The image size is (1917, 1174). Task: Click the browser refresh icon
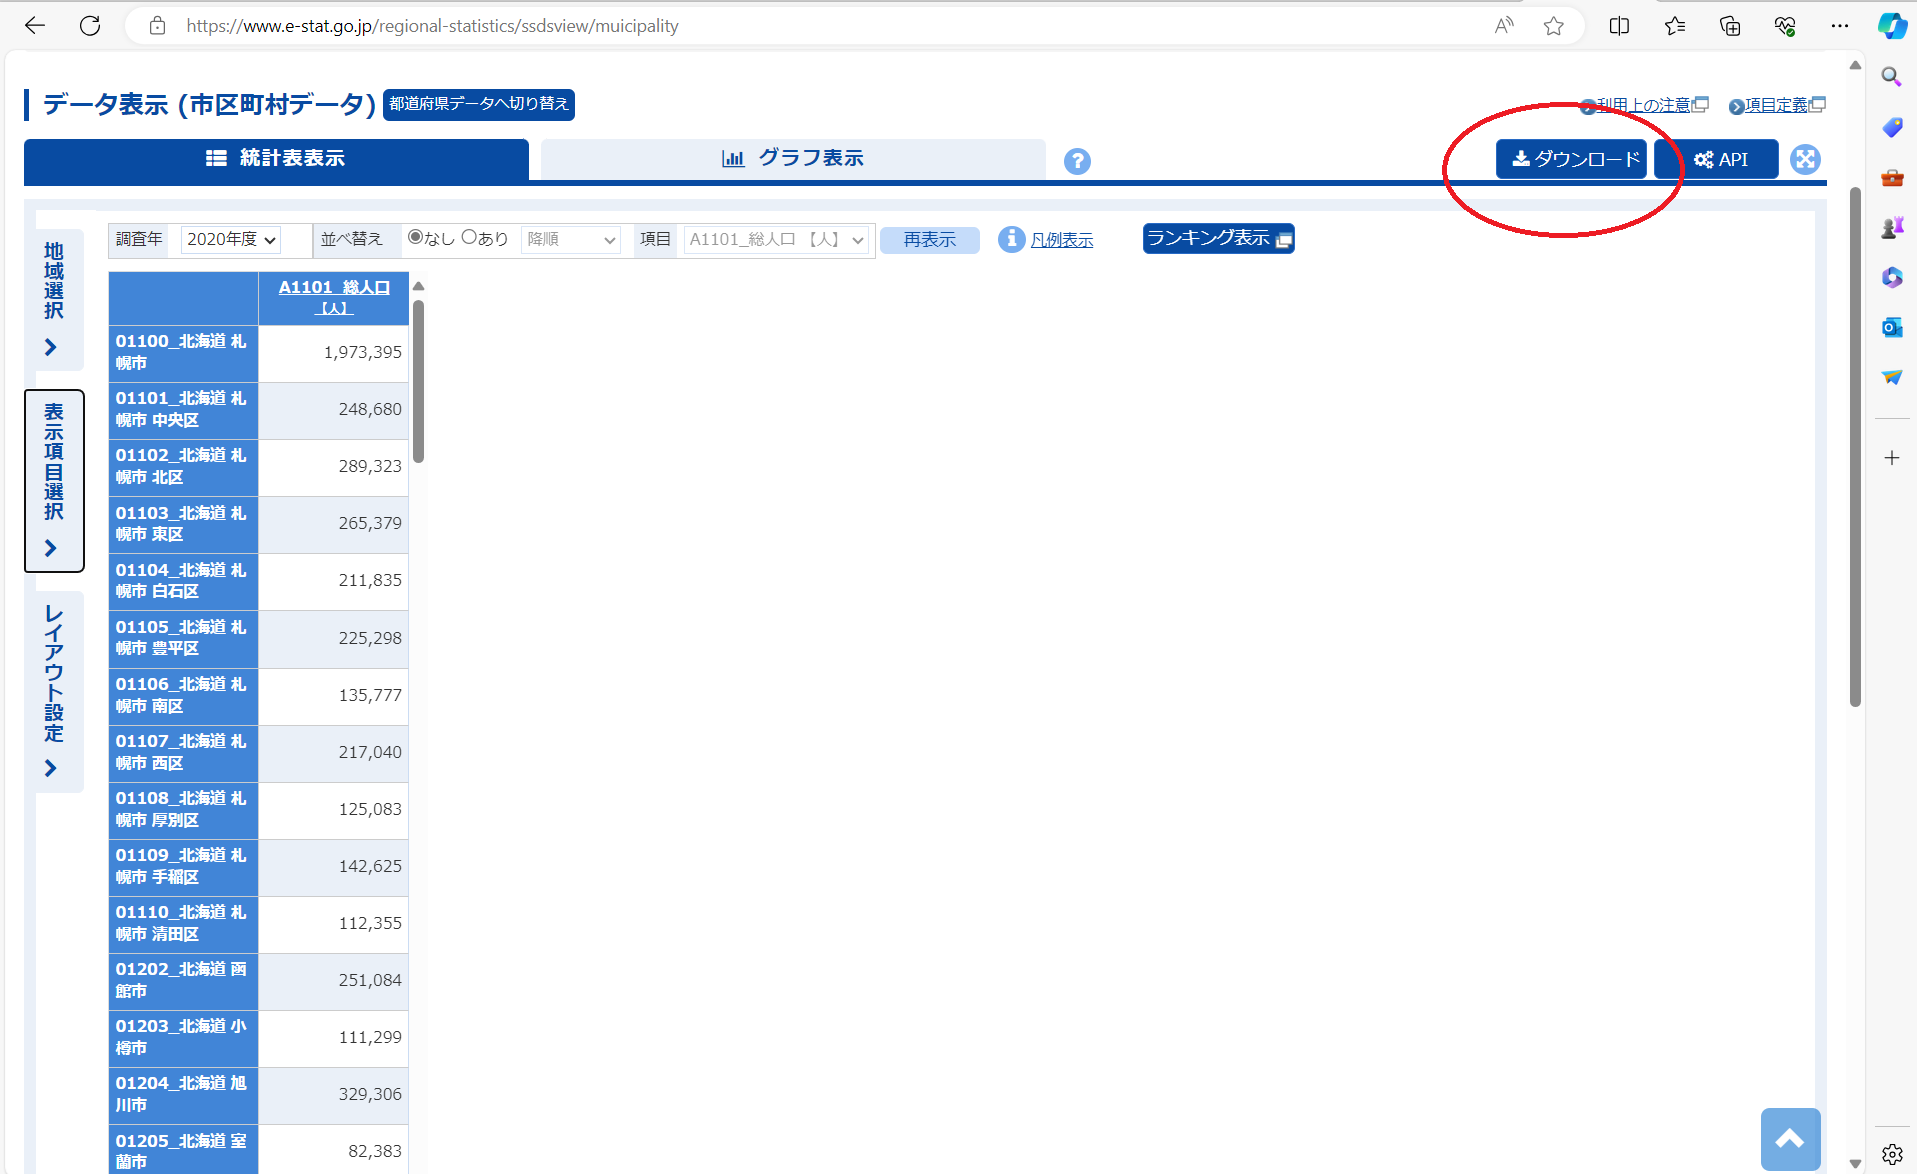(90, 26)
